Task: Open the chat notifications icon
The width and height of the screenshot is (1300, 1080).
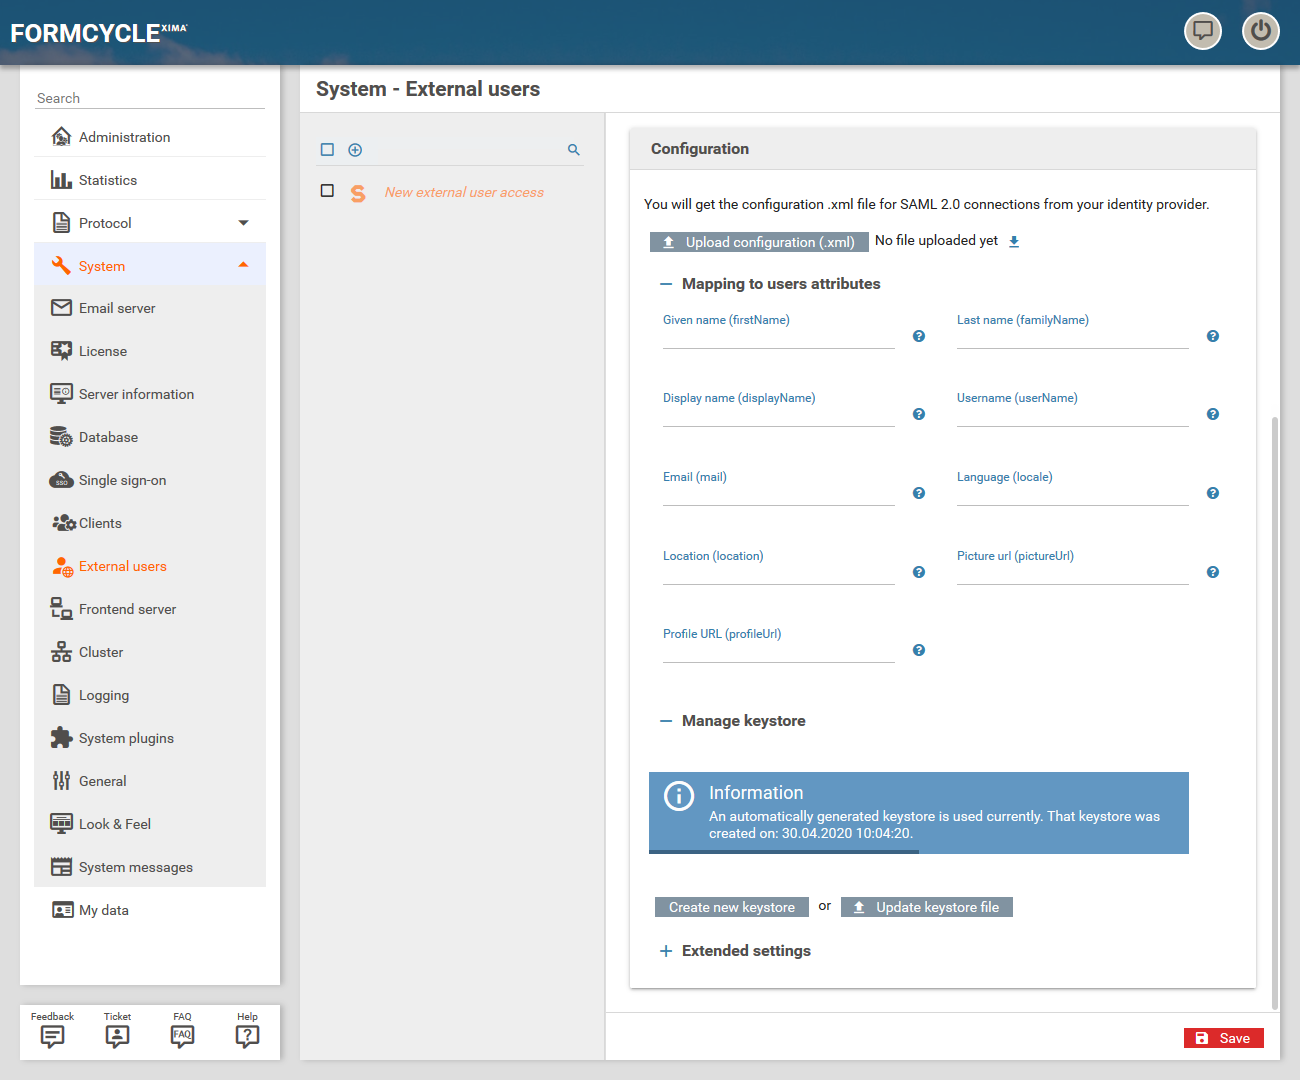Action: click(1202, 31)
